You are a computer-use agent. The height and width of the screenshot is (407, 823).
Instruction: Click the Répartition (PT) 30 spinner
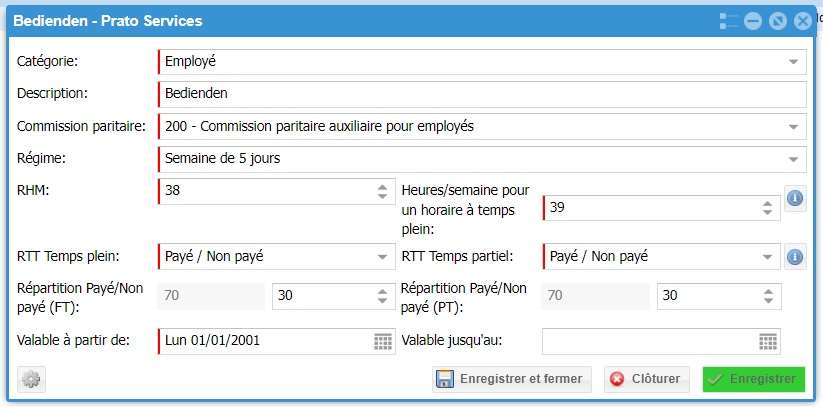coord(768,296)
